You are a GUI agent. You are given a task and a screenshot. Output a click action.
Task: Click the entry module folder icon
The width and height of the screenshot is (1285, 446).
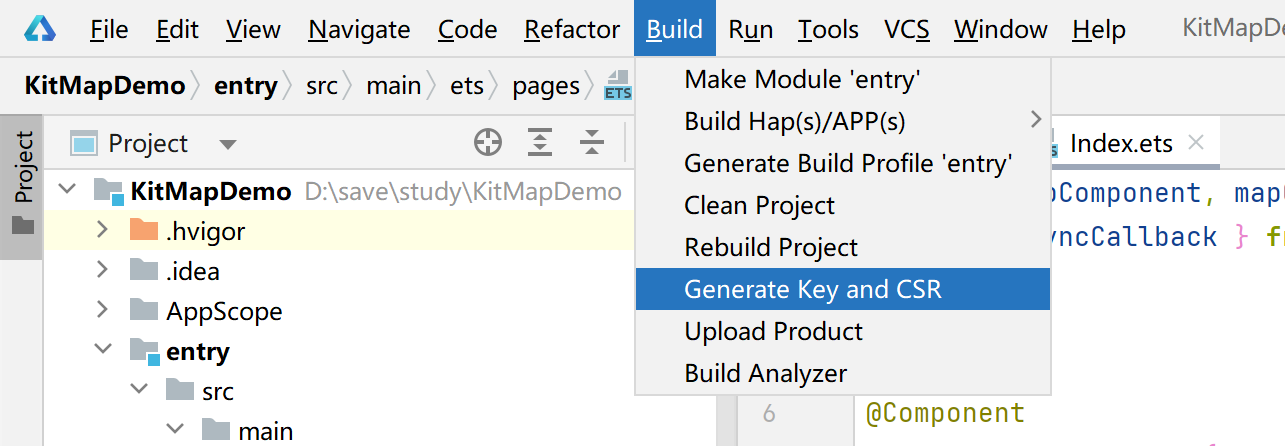(144, 352)
